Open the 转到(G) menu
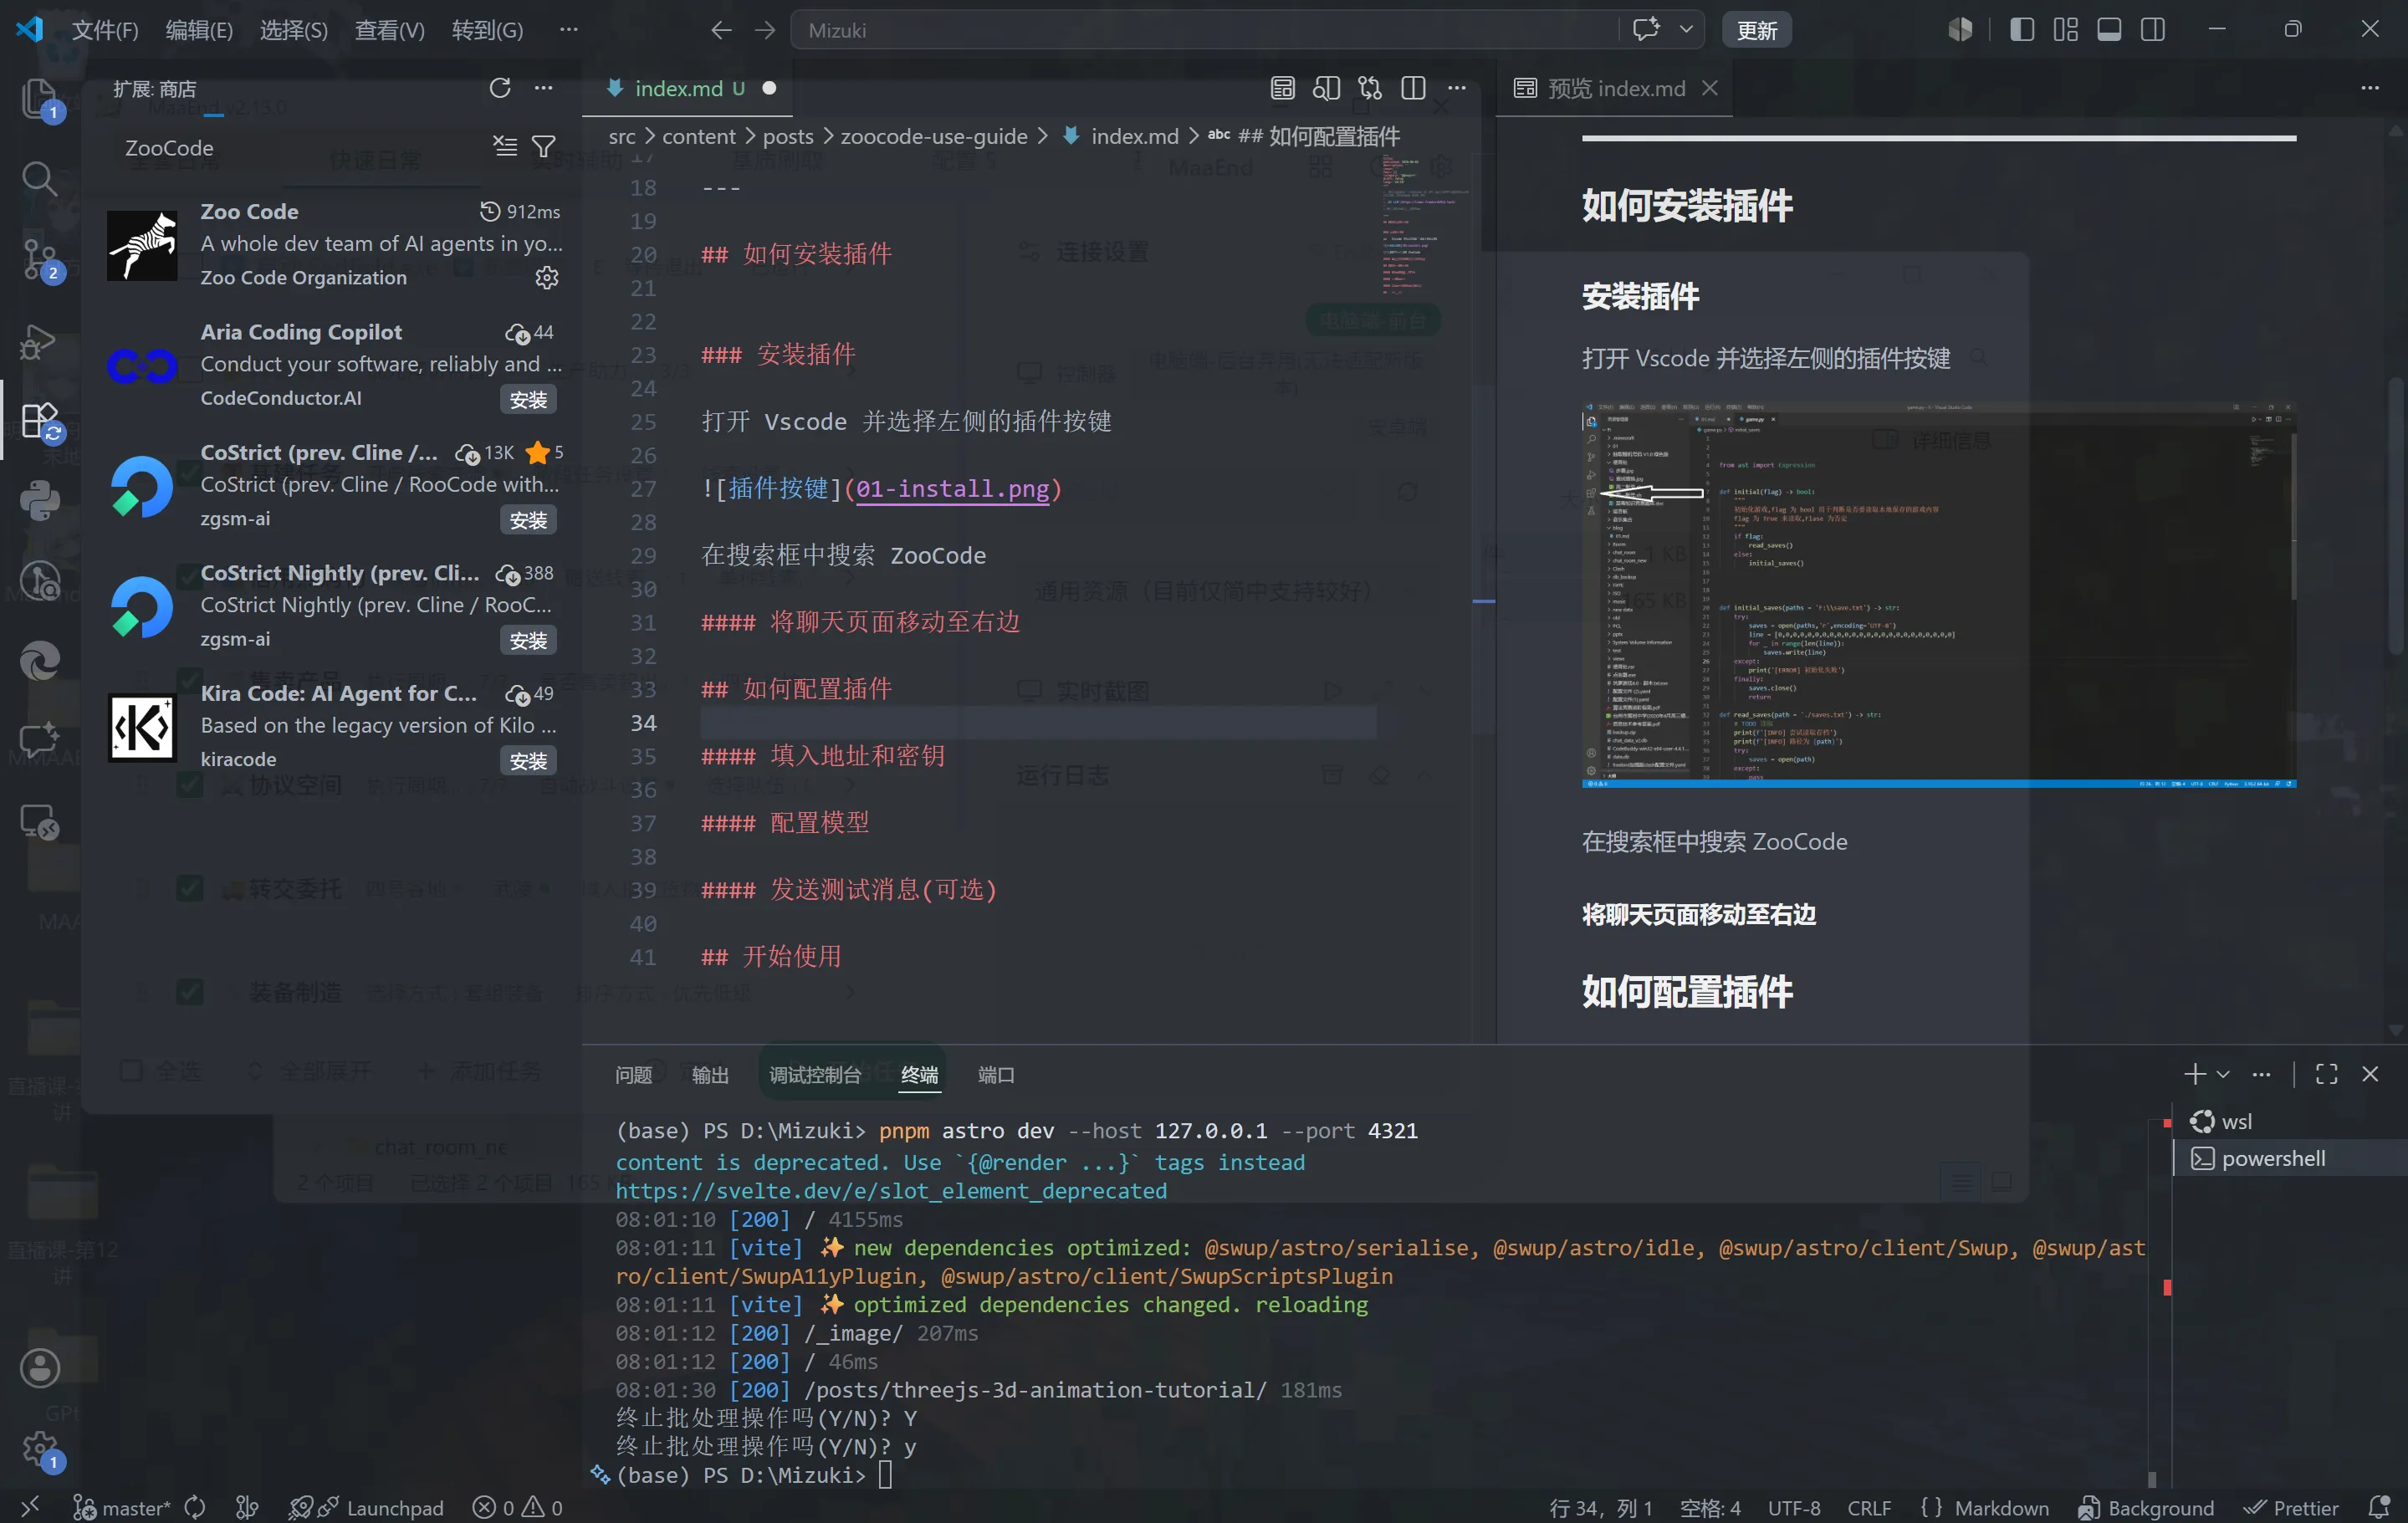The image size is (2408, 1523). pyautogui.click(x=487, y=30)
